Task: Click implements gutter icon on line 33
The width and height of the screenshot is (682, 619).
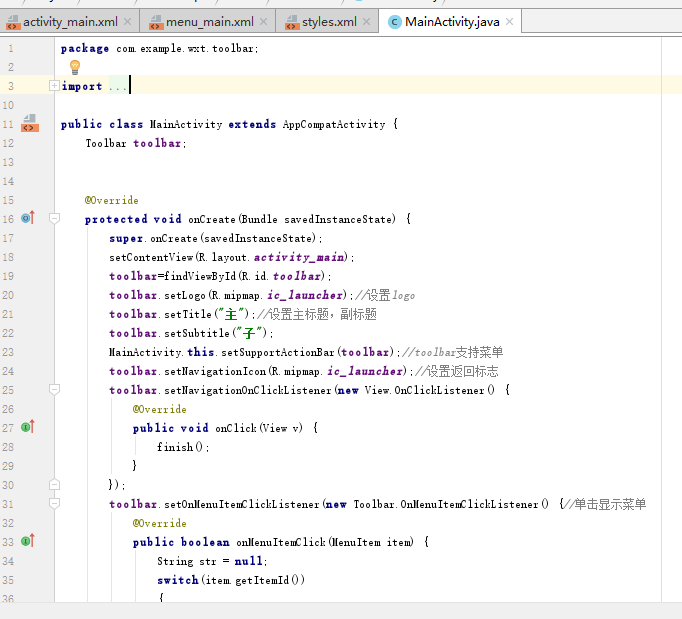Action: (x=27, y=541)
